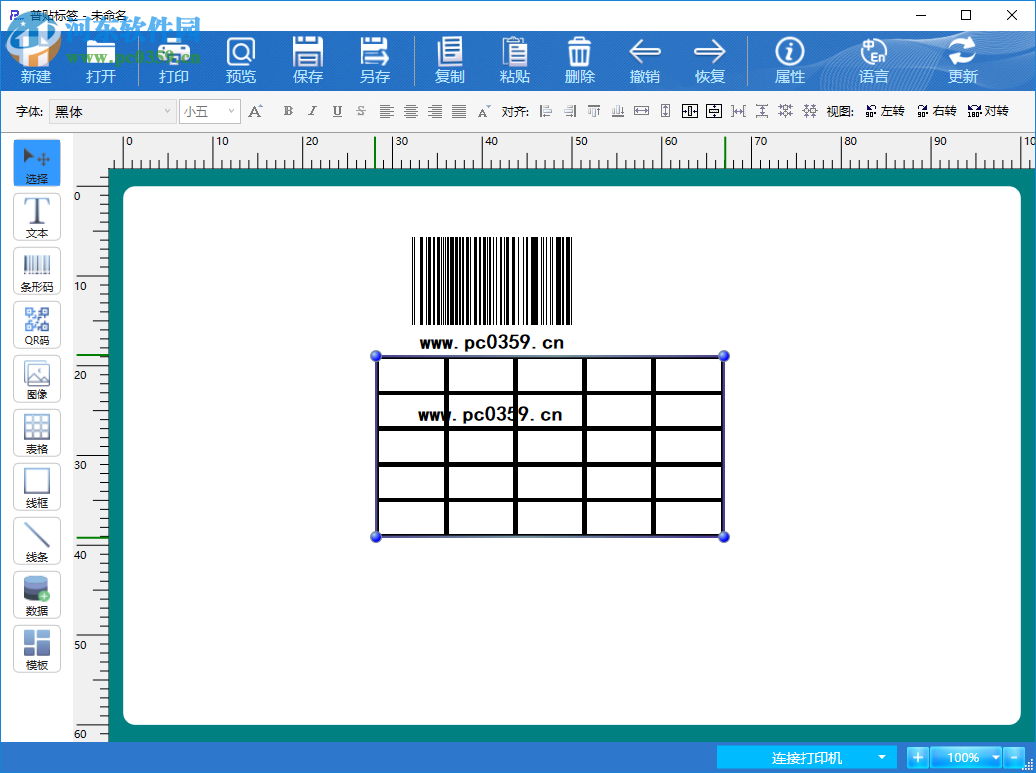Rotate view left with 左转
Image resolution: width=1036 pixels, height=773 pixels.
tap(885, 111)
